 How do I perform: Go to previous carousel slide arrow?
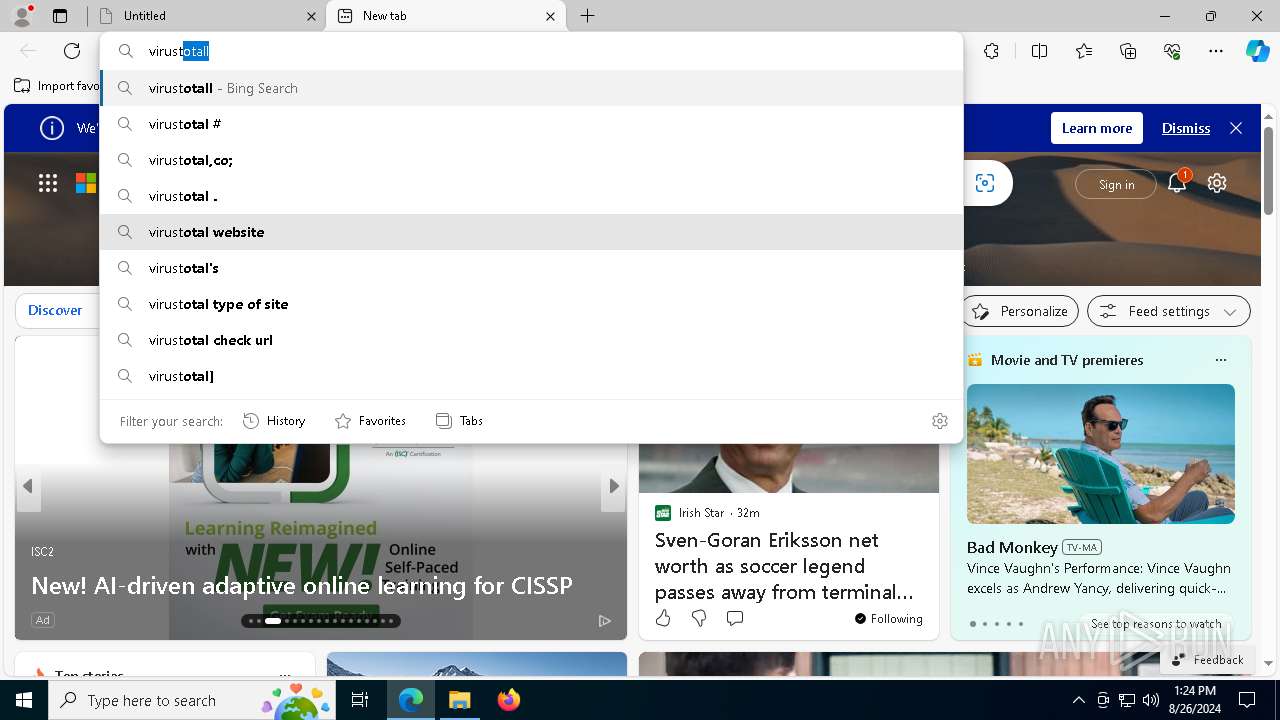(28, 486)
